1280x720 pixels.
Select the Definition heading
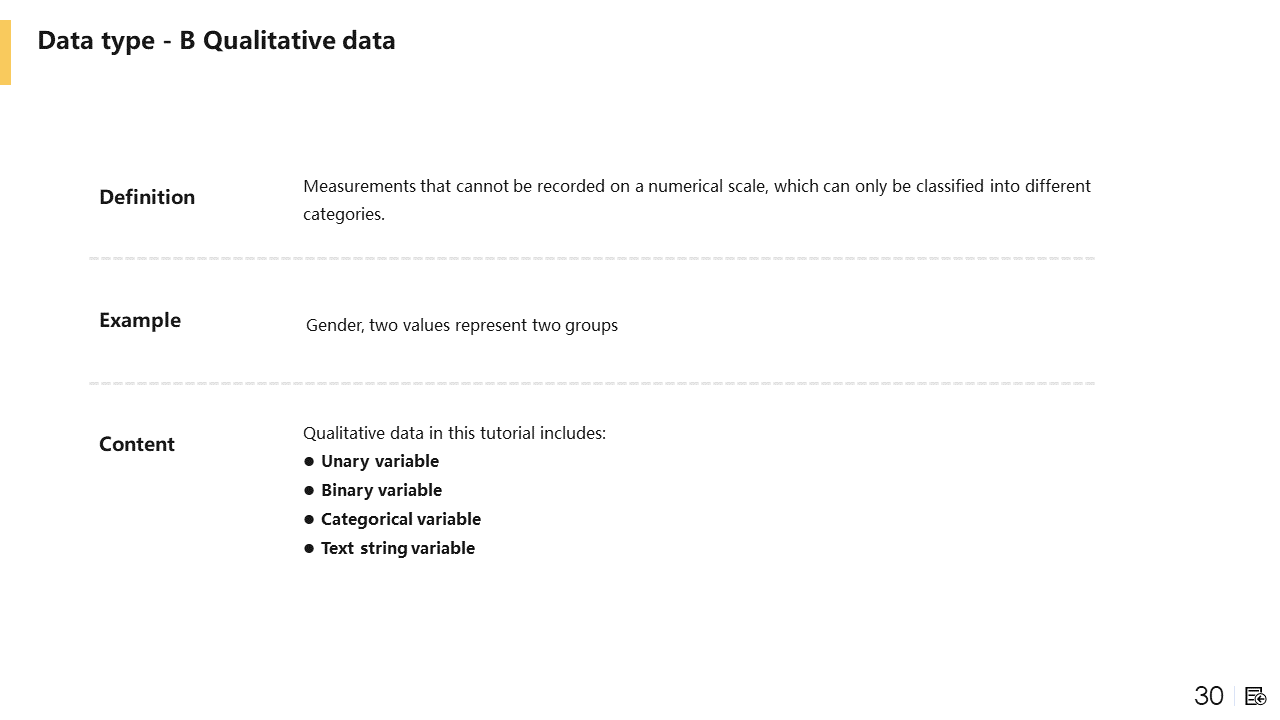(147, 197)
